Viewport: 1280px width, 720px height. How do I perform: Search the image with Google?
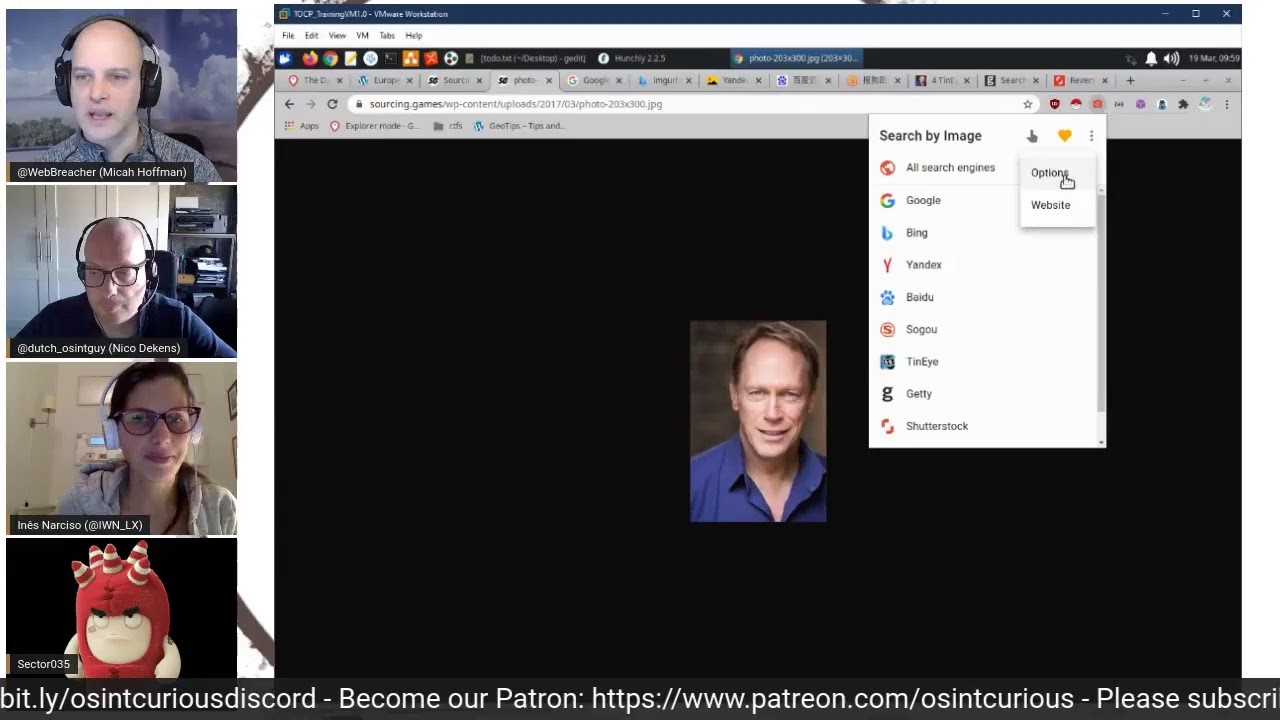click(x=984, y=200)
